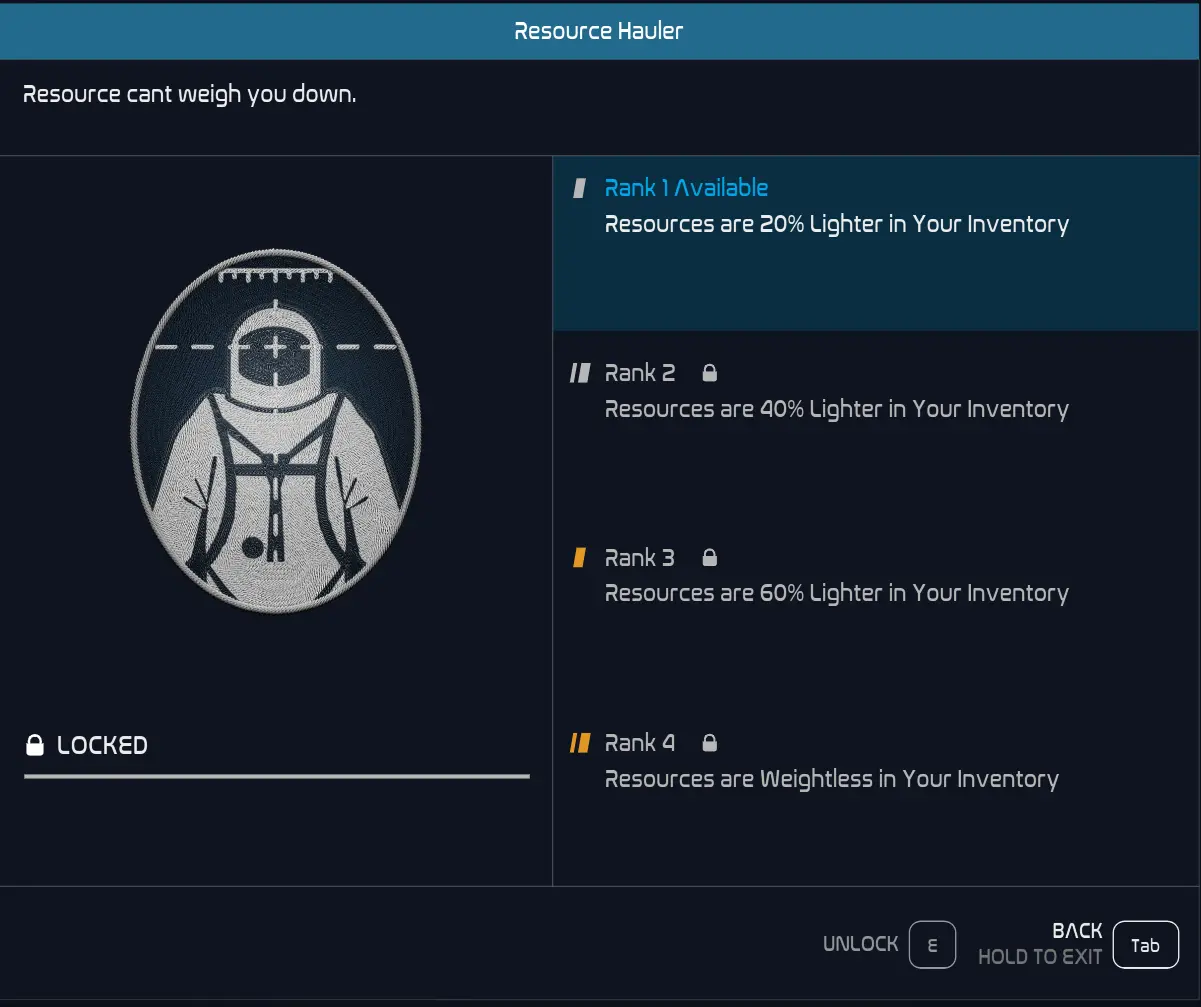Click the HOLD TO EXIT label
Viewport: 1201px width, 1007px height.
pos(1040,957)
